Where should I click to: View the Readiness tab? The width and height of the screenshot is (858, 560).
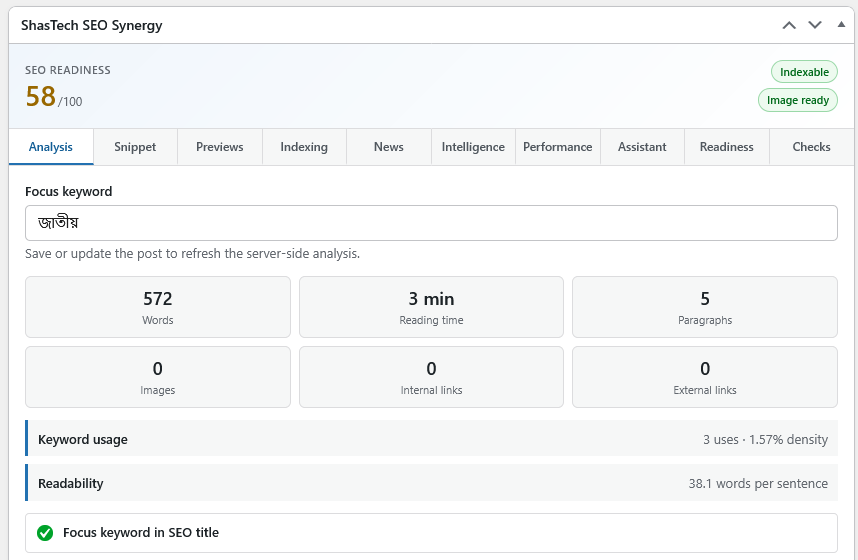pyautogui.click(x=727, y=147)
